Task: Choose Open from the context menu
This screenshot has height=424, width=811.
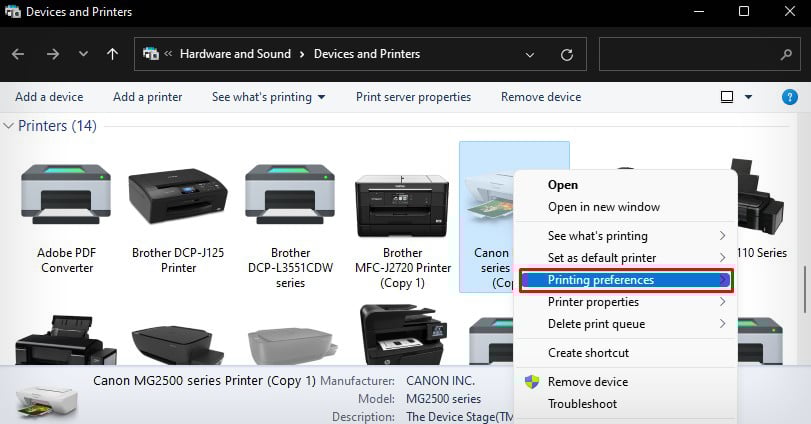Action: tap(563, 185)
